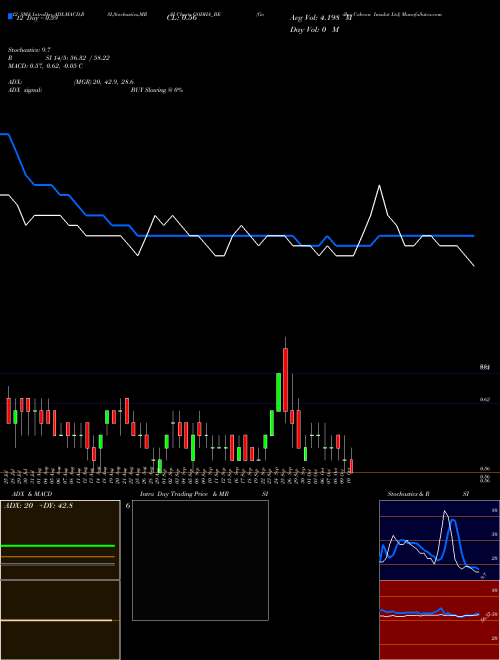The image size is (500, 660).
Task: Click the ADX (MGR) 20, 42.9, 28.6 values
Action: [x=104, y=82]
